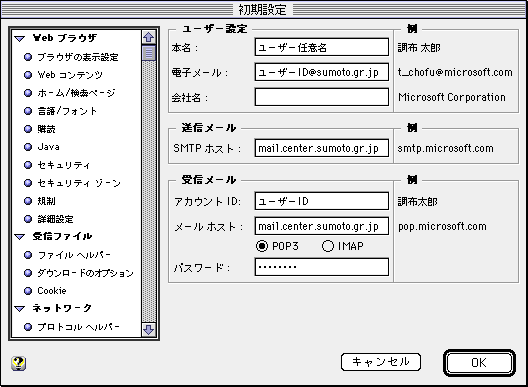Screen dimensions: 528x387
Task: Select セキュリティ in the category list
Action: [x=64, y=165]
